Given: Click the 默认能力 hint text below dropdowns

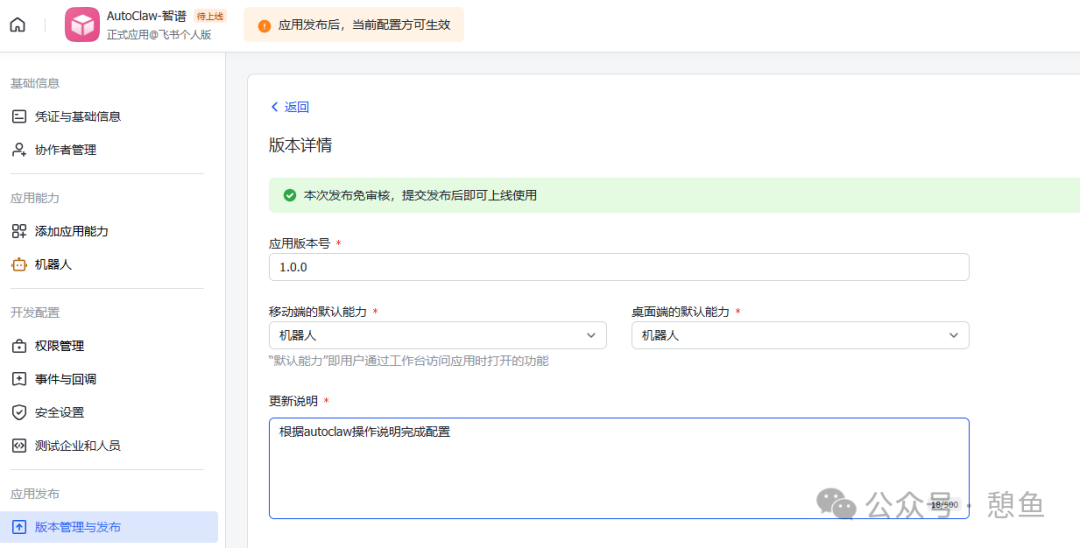Looking at the screenshot, I should tap(408, 361).
